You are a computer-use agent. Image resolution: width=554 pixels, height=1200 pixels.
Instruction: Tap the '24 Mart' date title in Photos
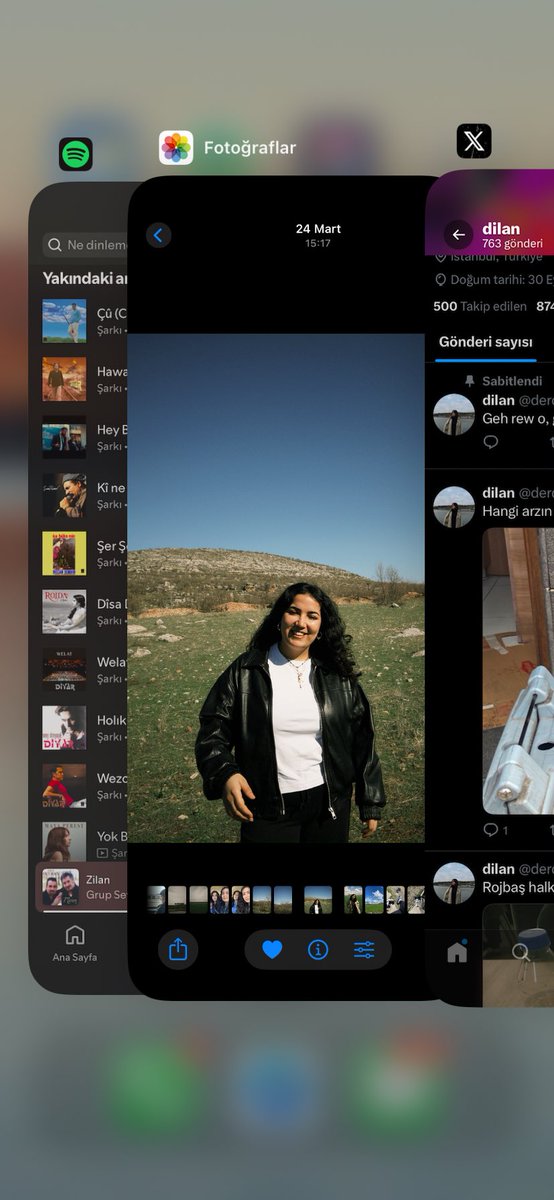(x=318, y=228)
